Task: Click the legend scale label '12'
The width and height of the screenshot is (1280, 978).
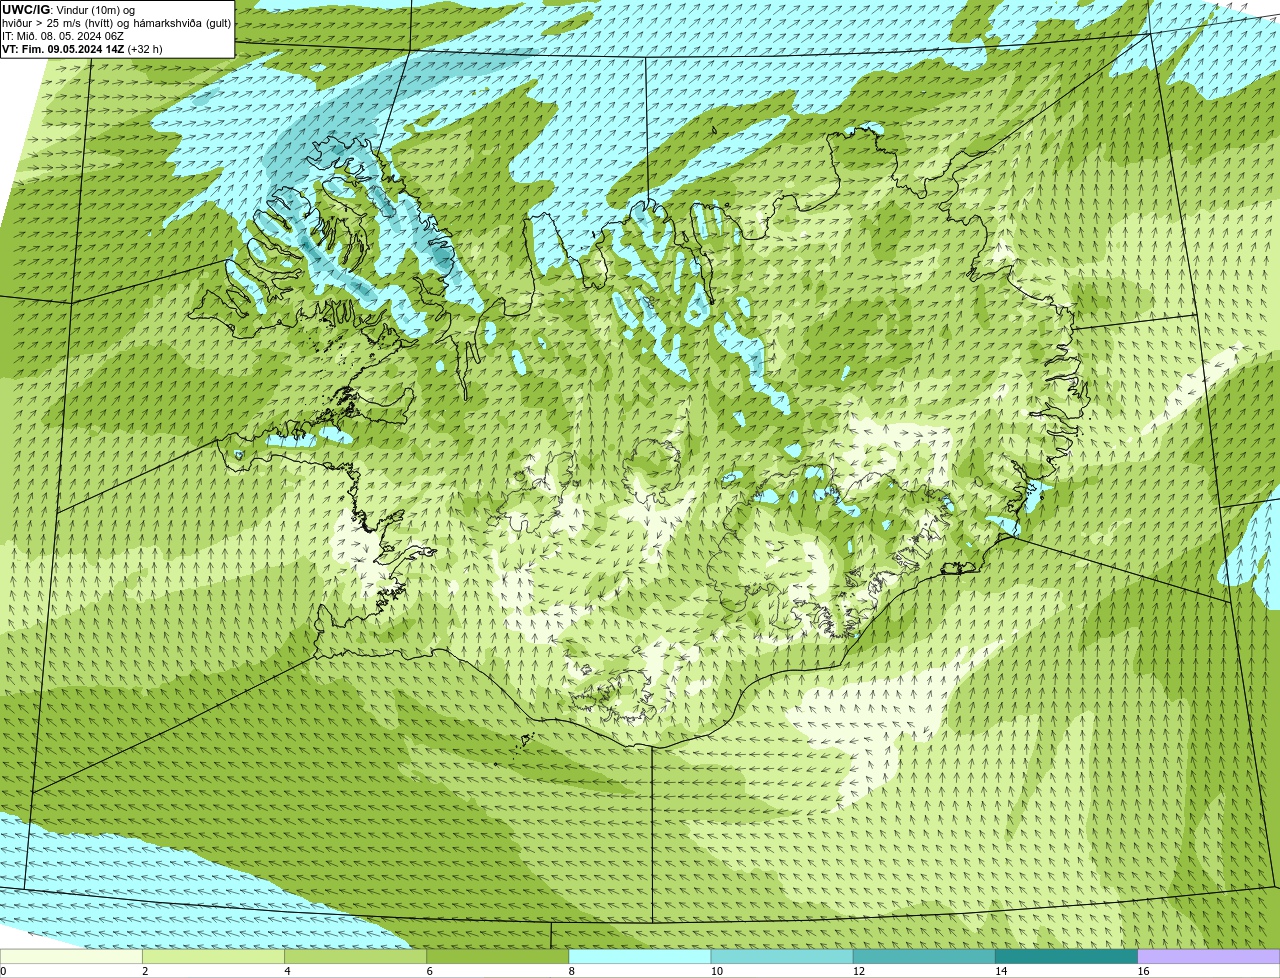Action: pos(858,971)
